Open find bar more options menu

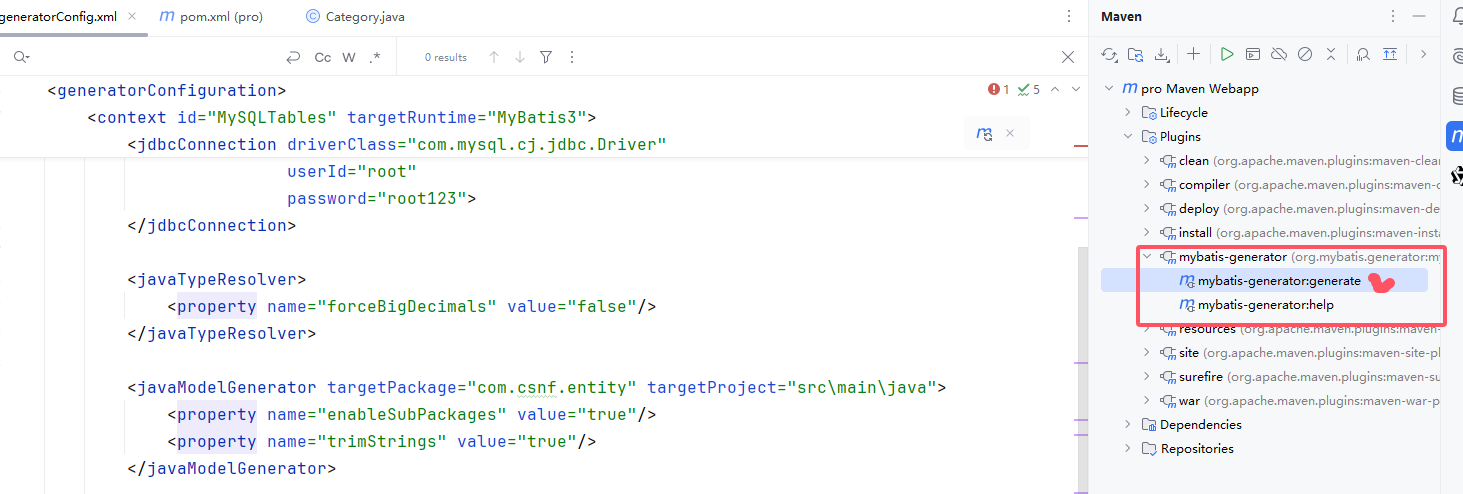coord(573,57)
